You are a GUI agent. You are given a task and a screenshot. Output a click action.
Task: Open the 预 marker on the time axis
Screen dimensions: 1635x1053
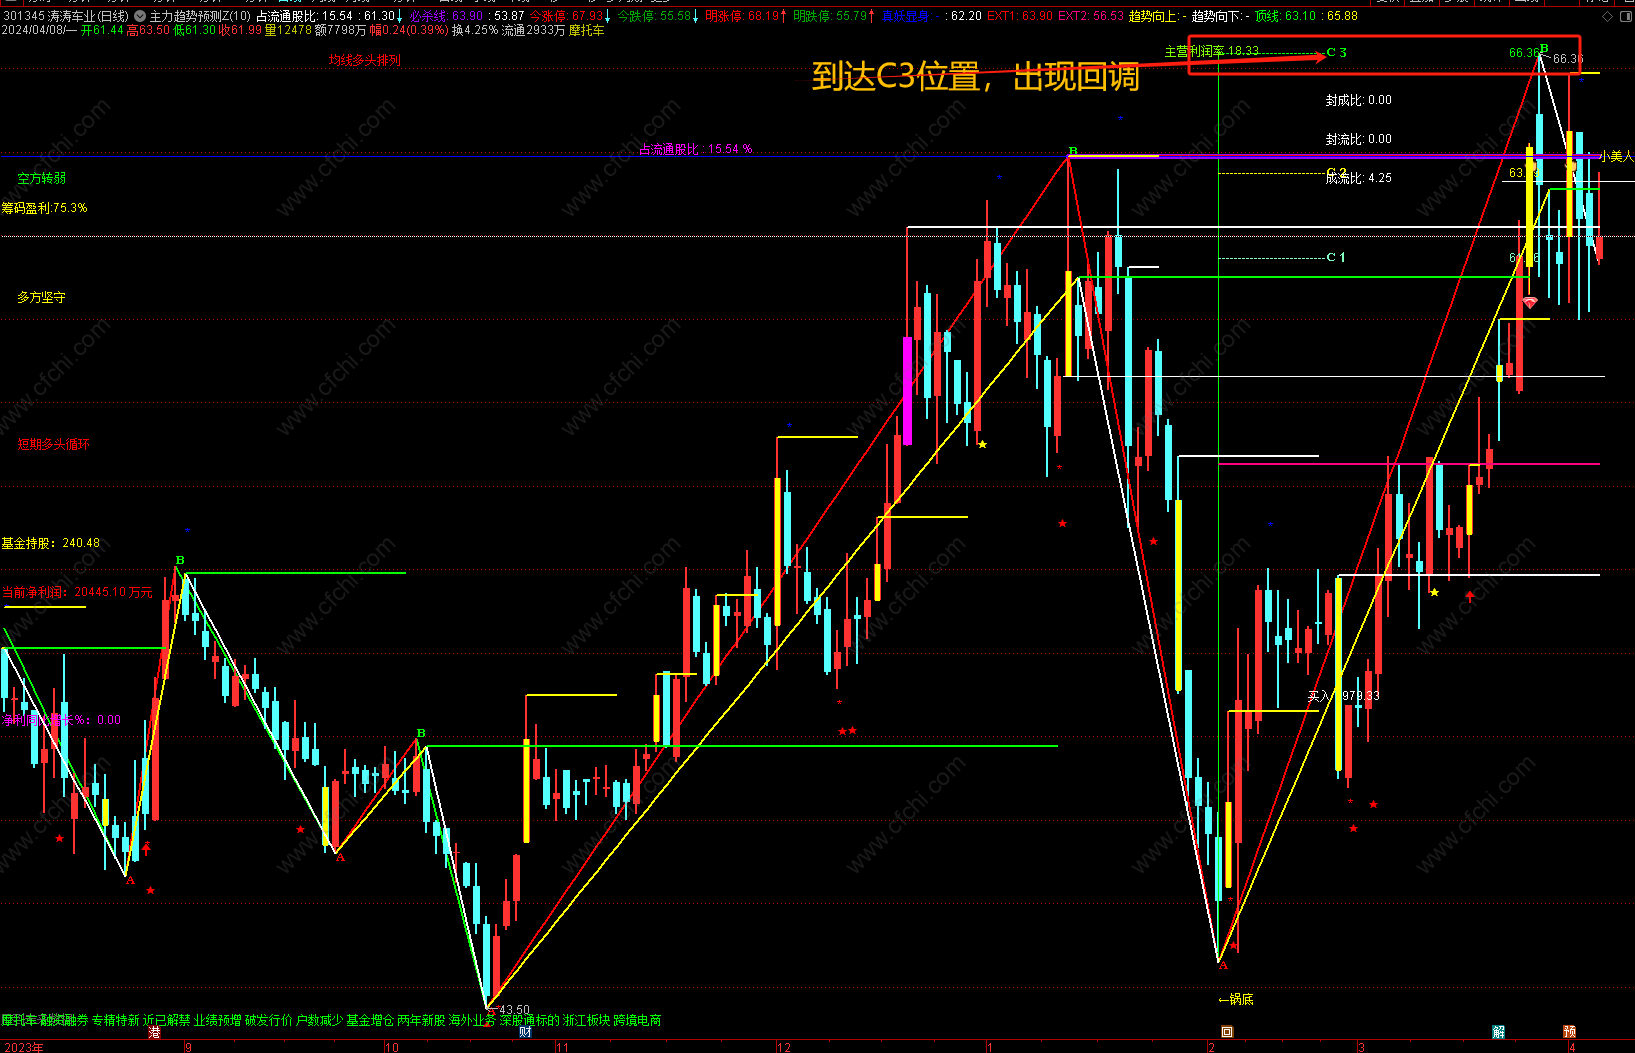click(x=1569, y=1032)
